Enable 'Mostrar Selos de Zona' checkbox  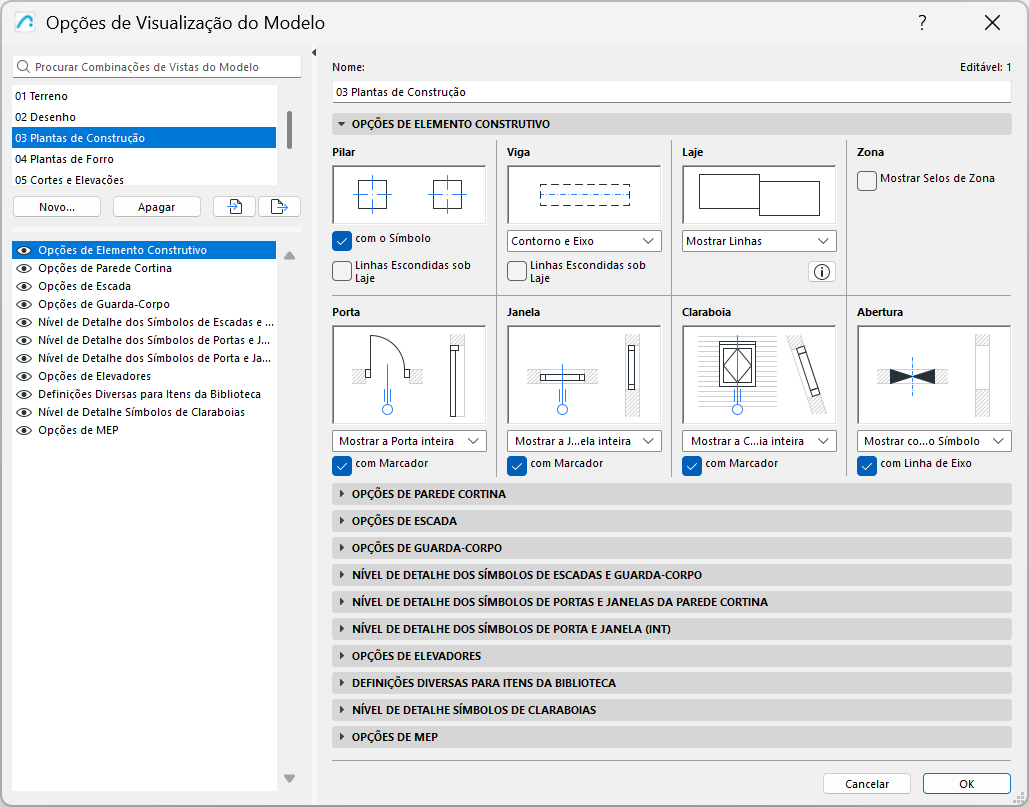pyautogui.click(x=866, y=178)
